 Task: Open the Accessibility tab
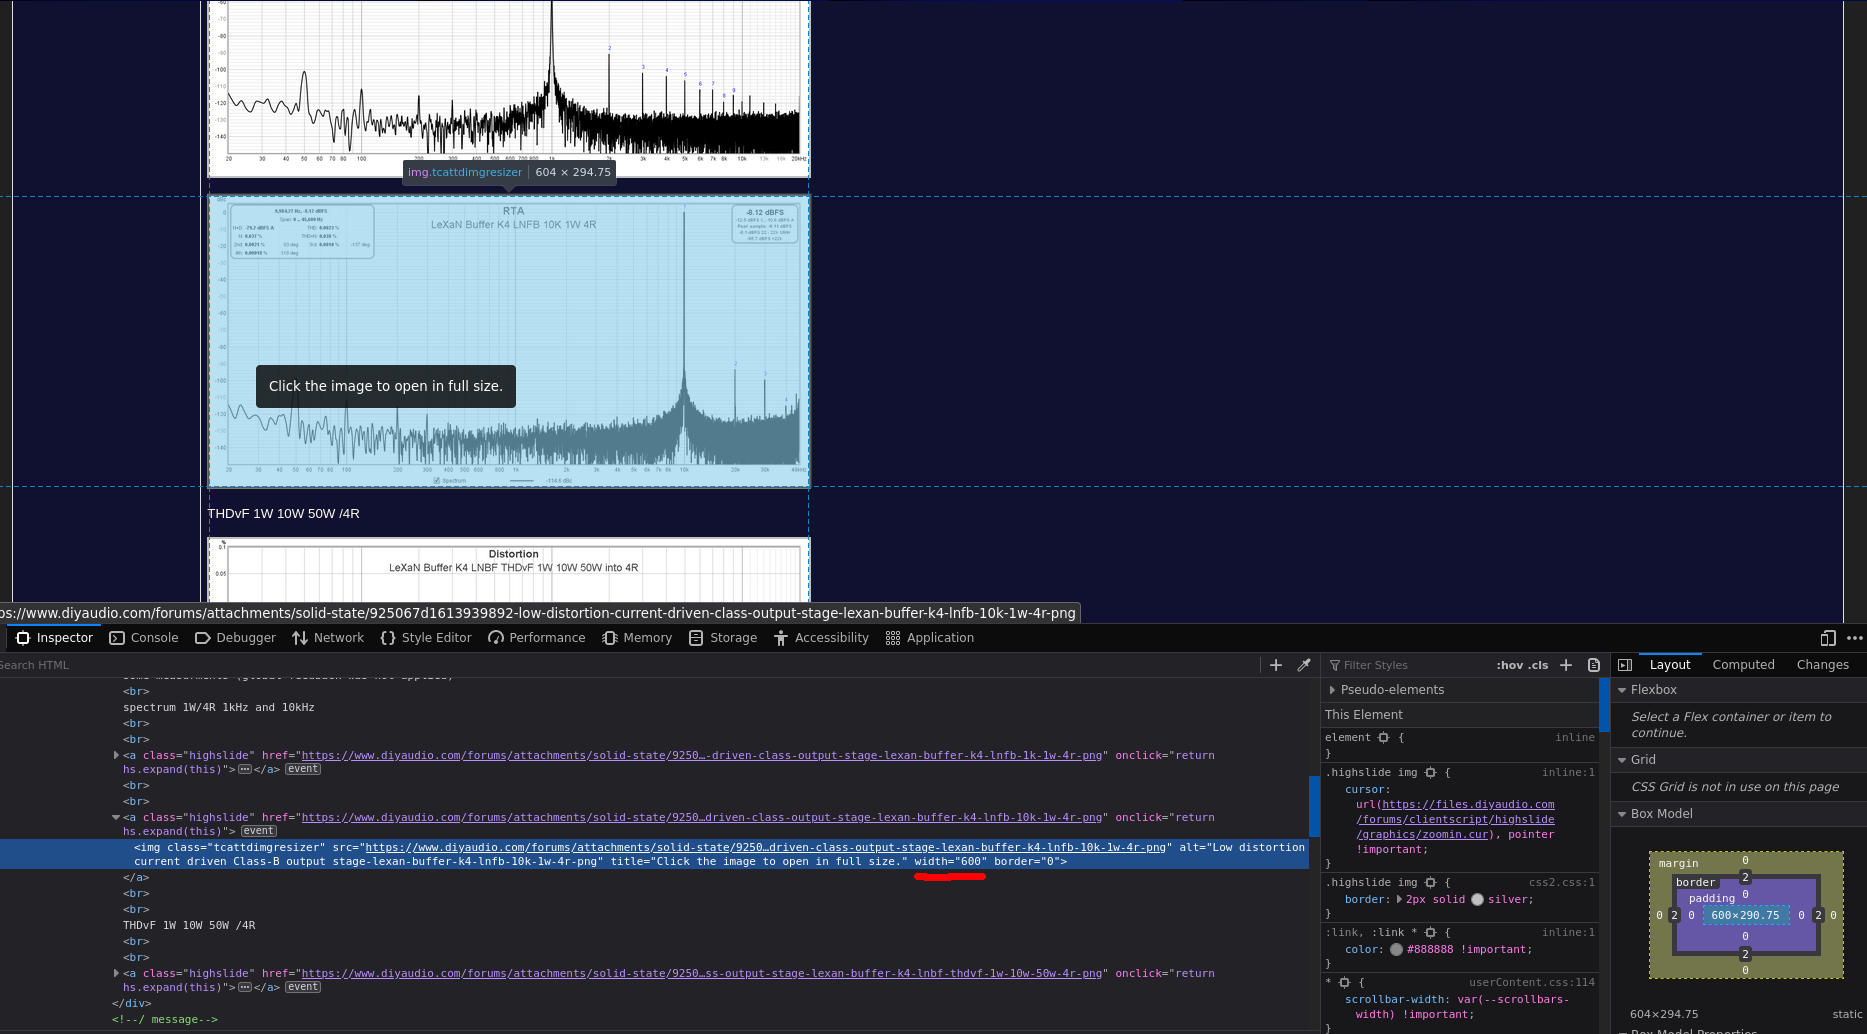821,638
